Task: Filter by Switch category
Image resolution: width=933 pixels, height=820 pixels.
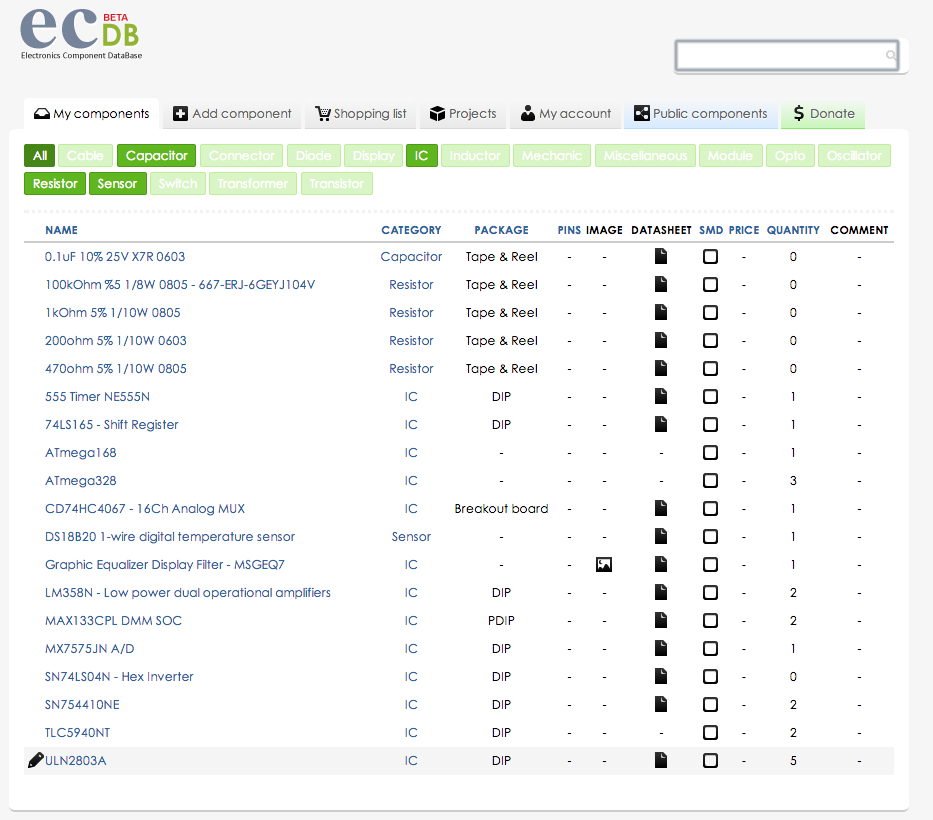Action: point(178,183)
